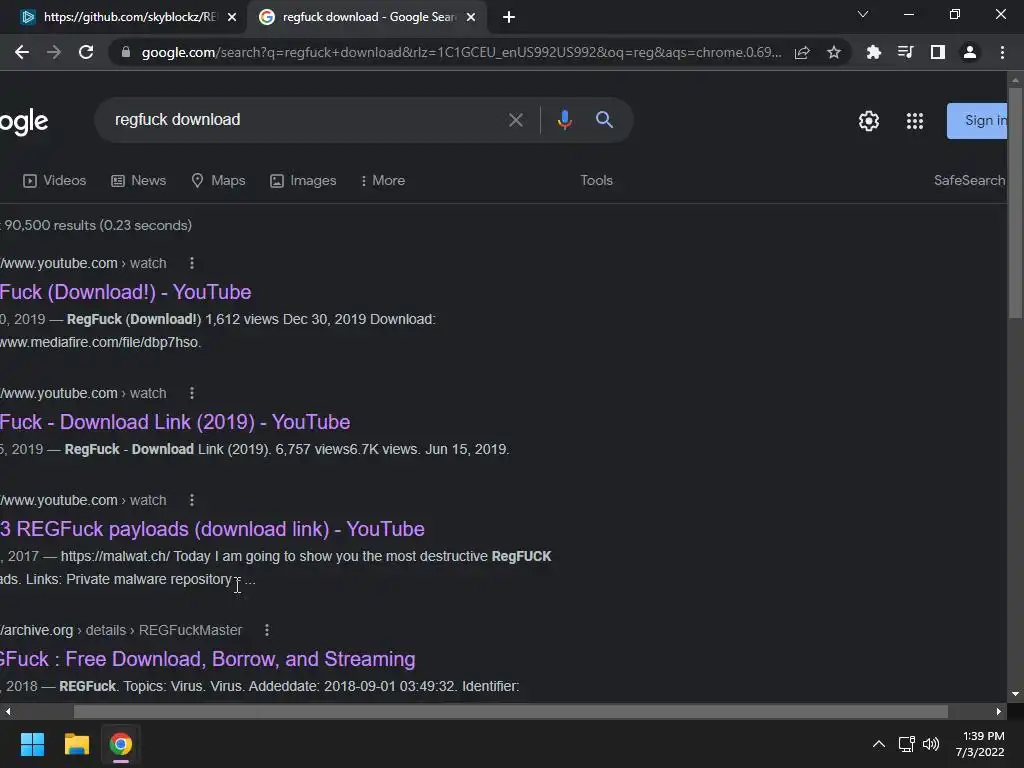Viewport: 1024px width, 768px height.
Task: Reload the current page
Action: point(86,52)
